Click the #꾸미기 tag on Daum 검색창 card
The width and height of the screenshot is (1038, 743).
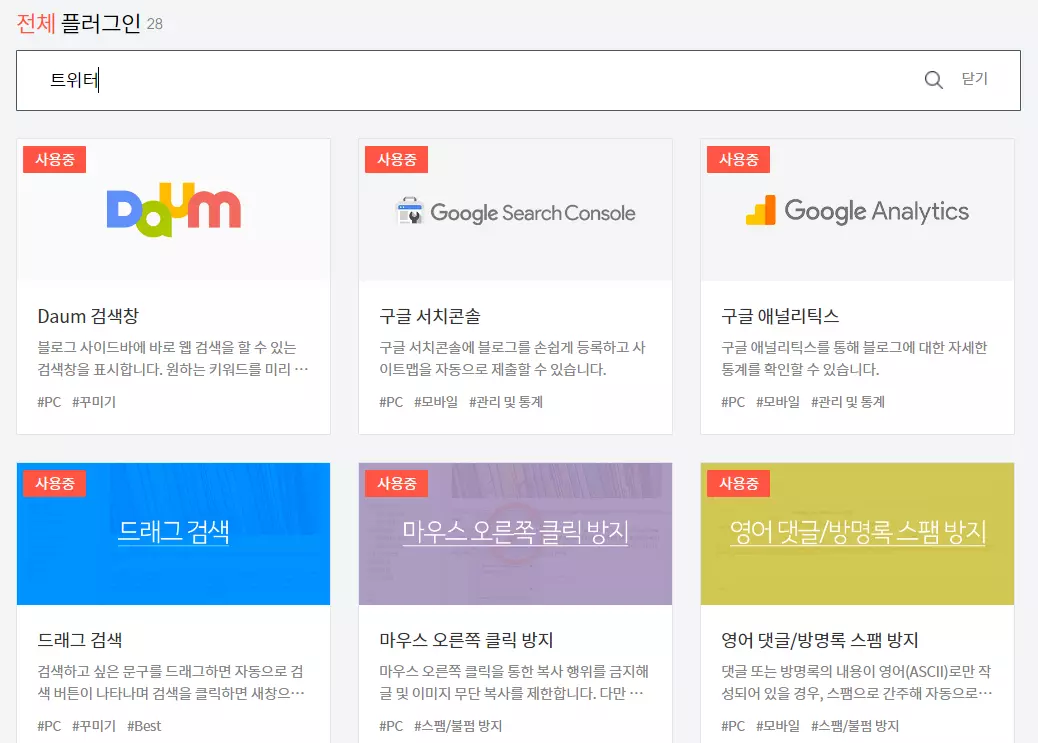tap(94, 402)
